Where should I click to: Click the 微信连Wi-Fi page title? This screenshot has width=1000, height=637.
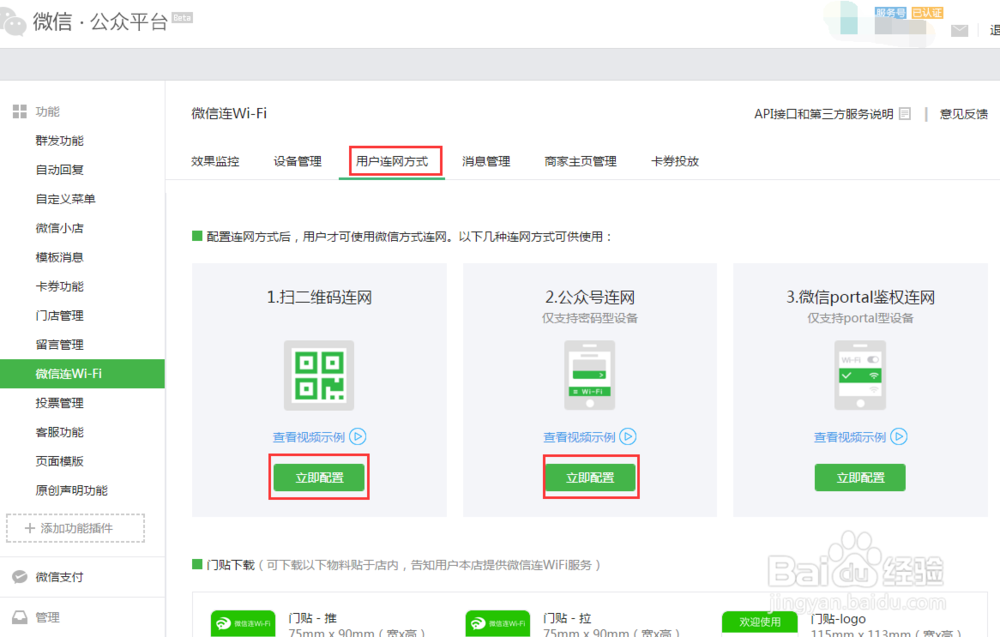(229, 113)
